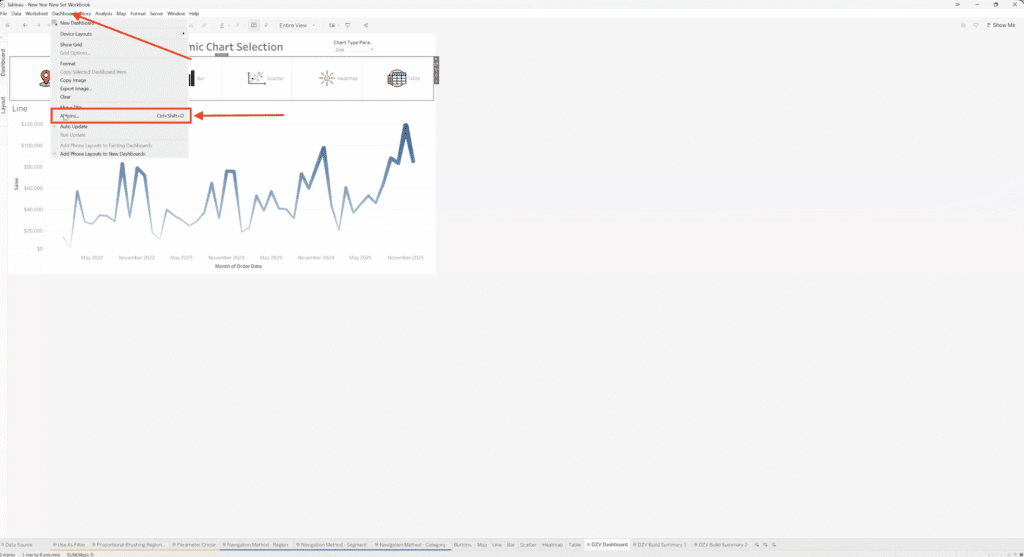1024x557 pixels.
Task: Open the Layout side pane tab
Action: (x=3, y=105)
